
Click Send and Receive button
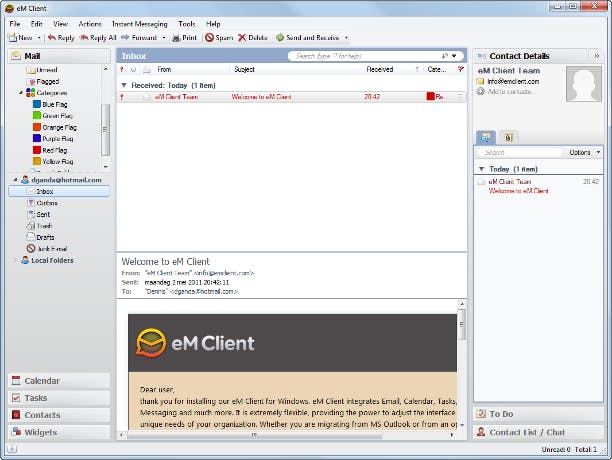click(x=308, y=38)
